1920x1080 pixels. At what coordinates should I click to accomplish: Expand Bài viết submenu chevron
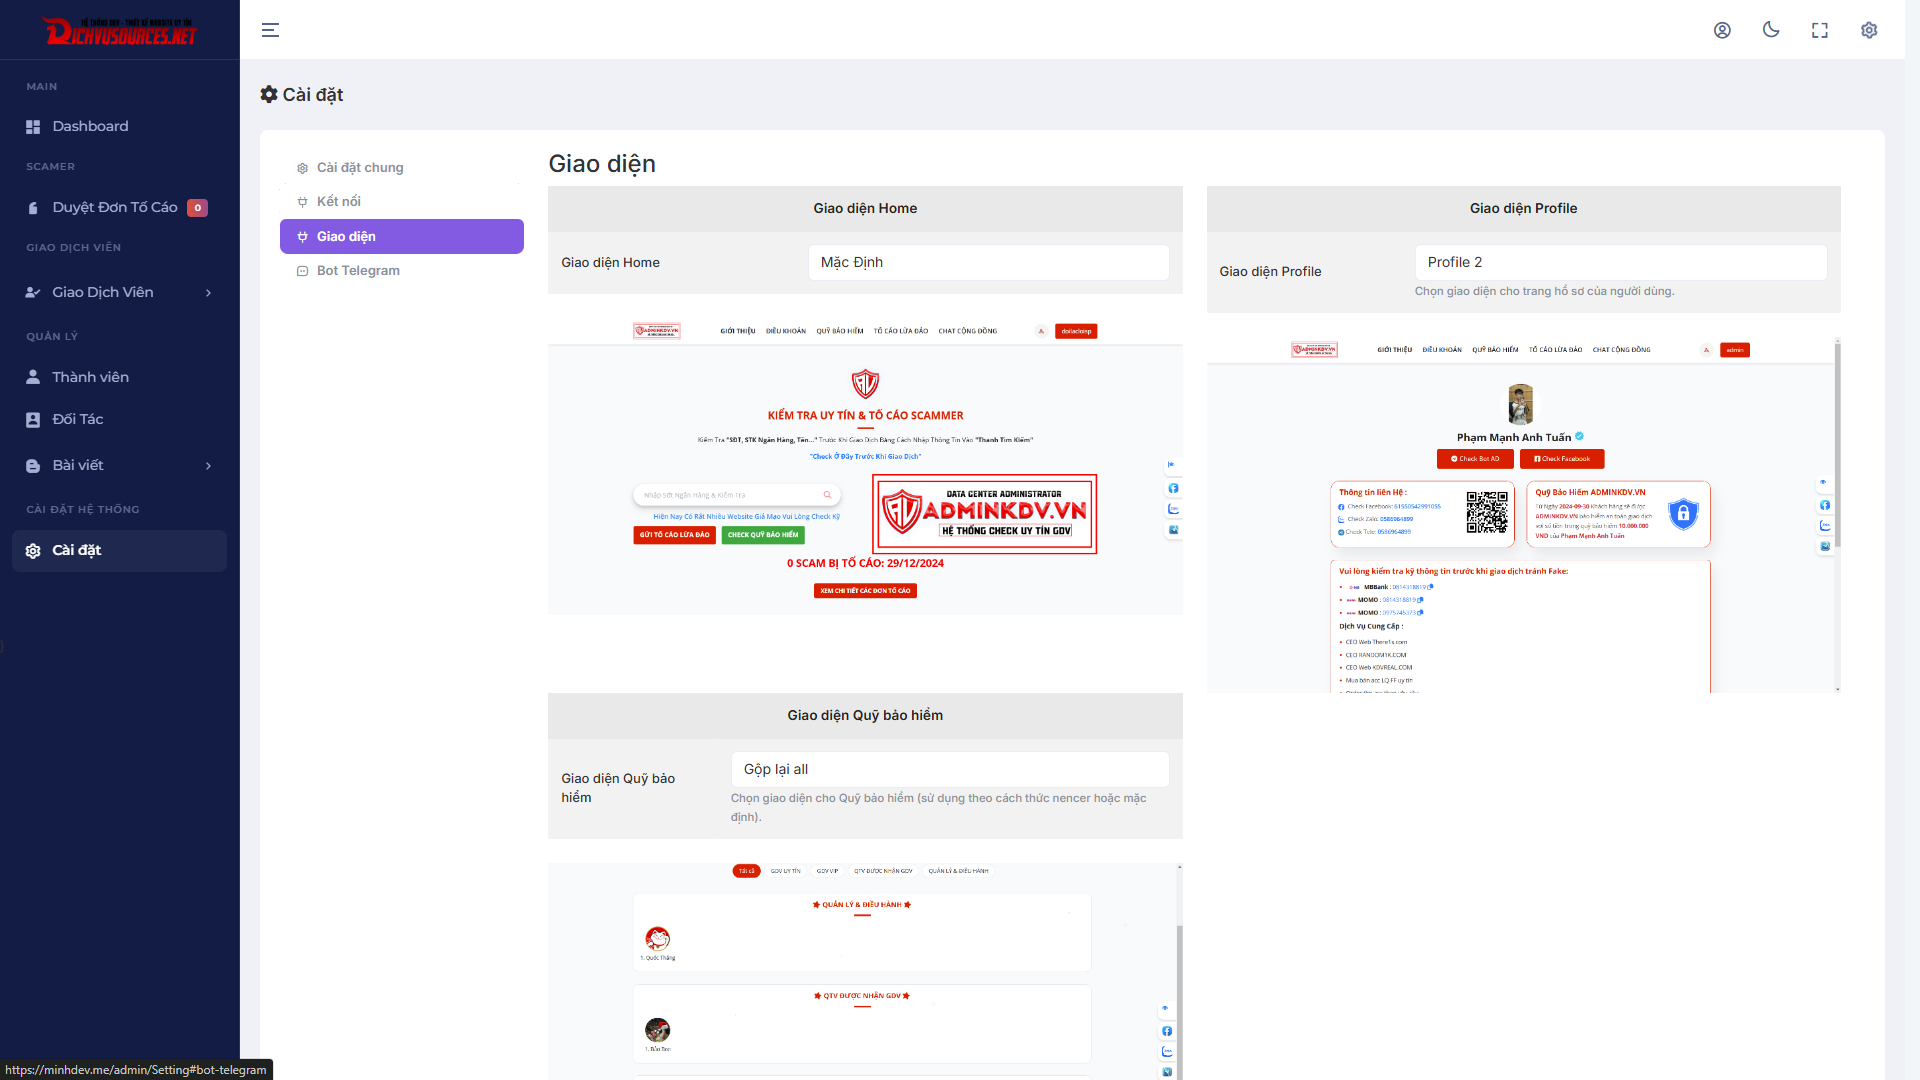pyautogui.click(x=208, y=465)
